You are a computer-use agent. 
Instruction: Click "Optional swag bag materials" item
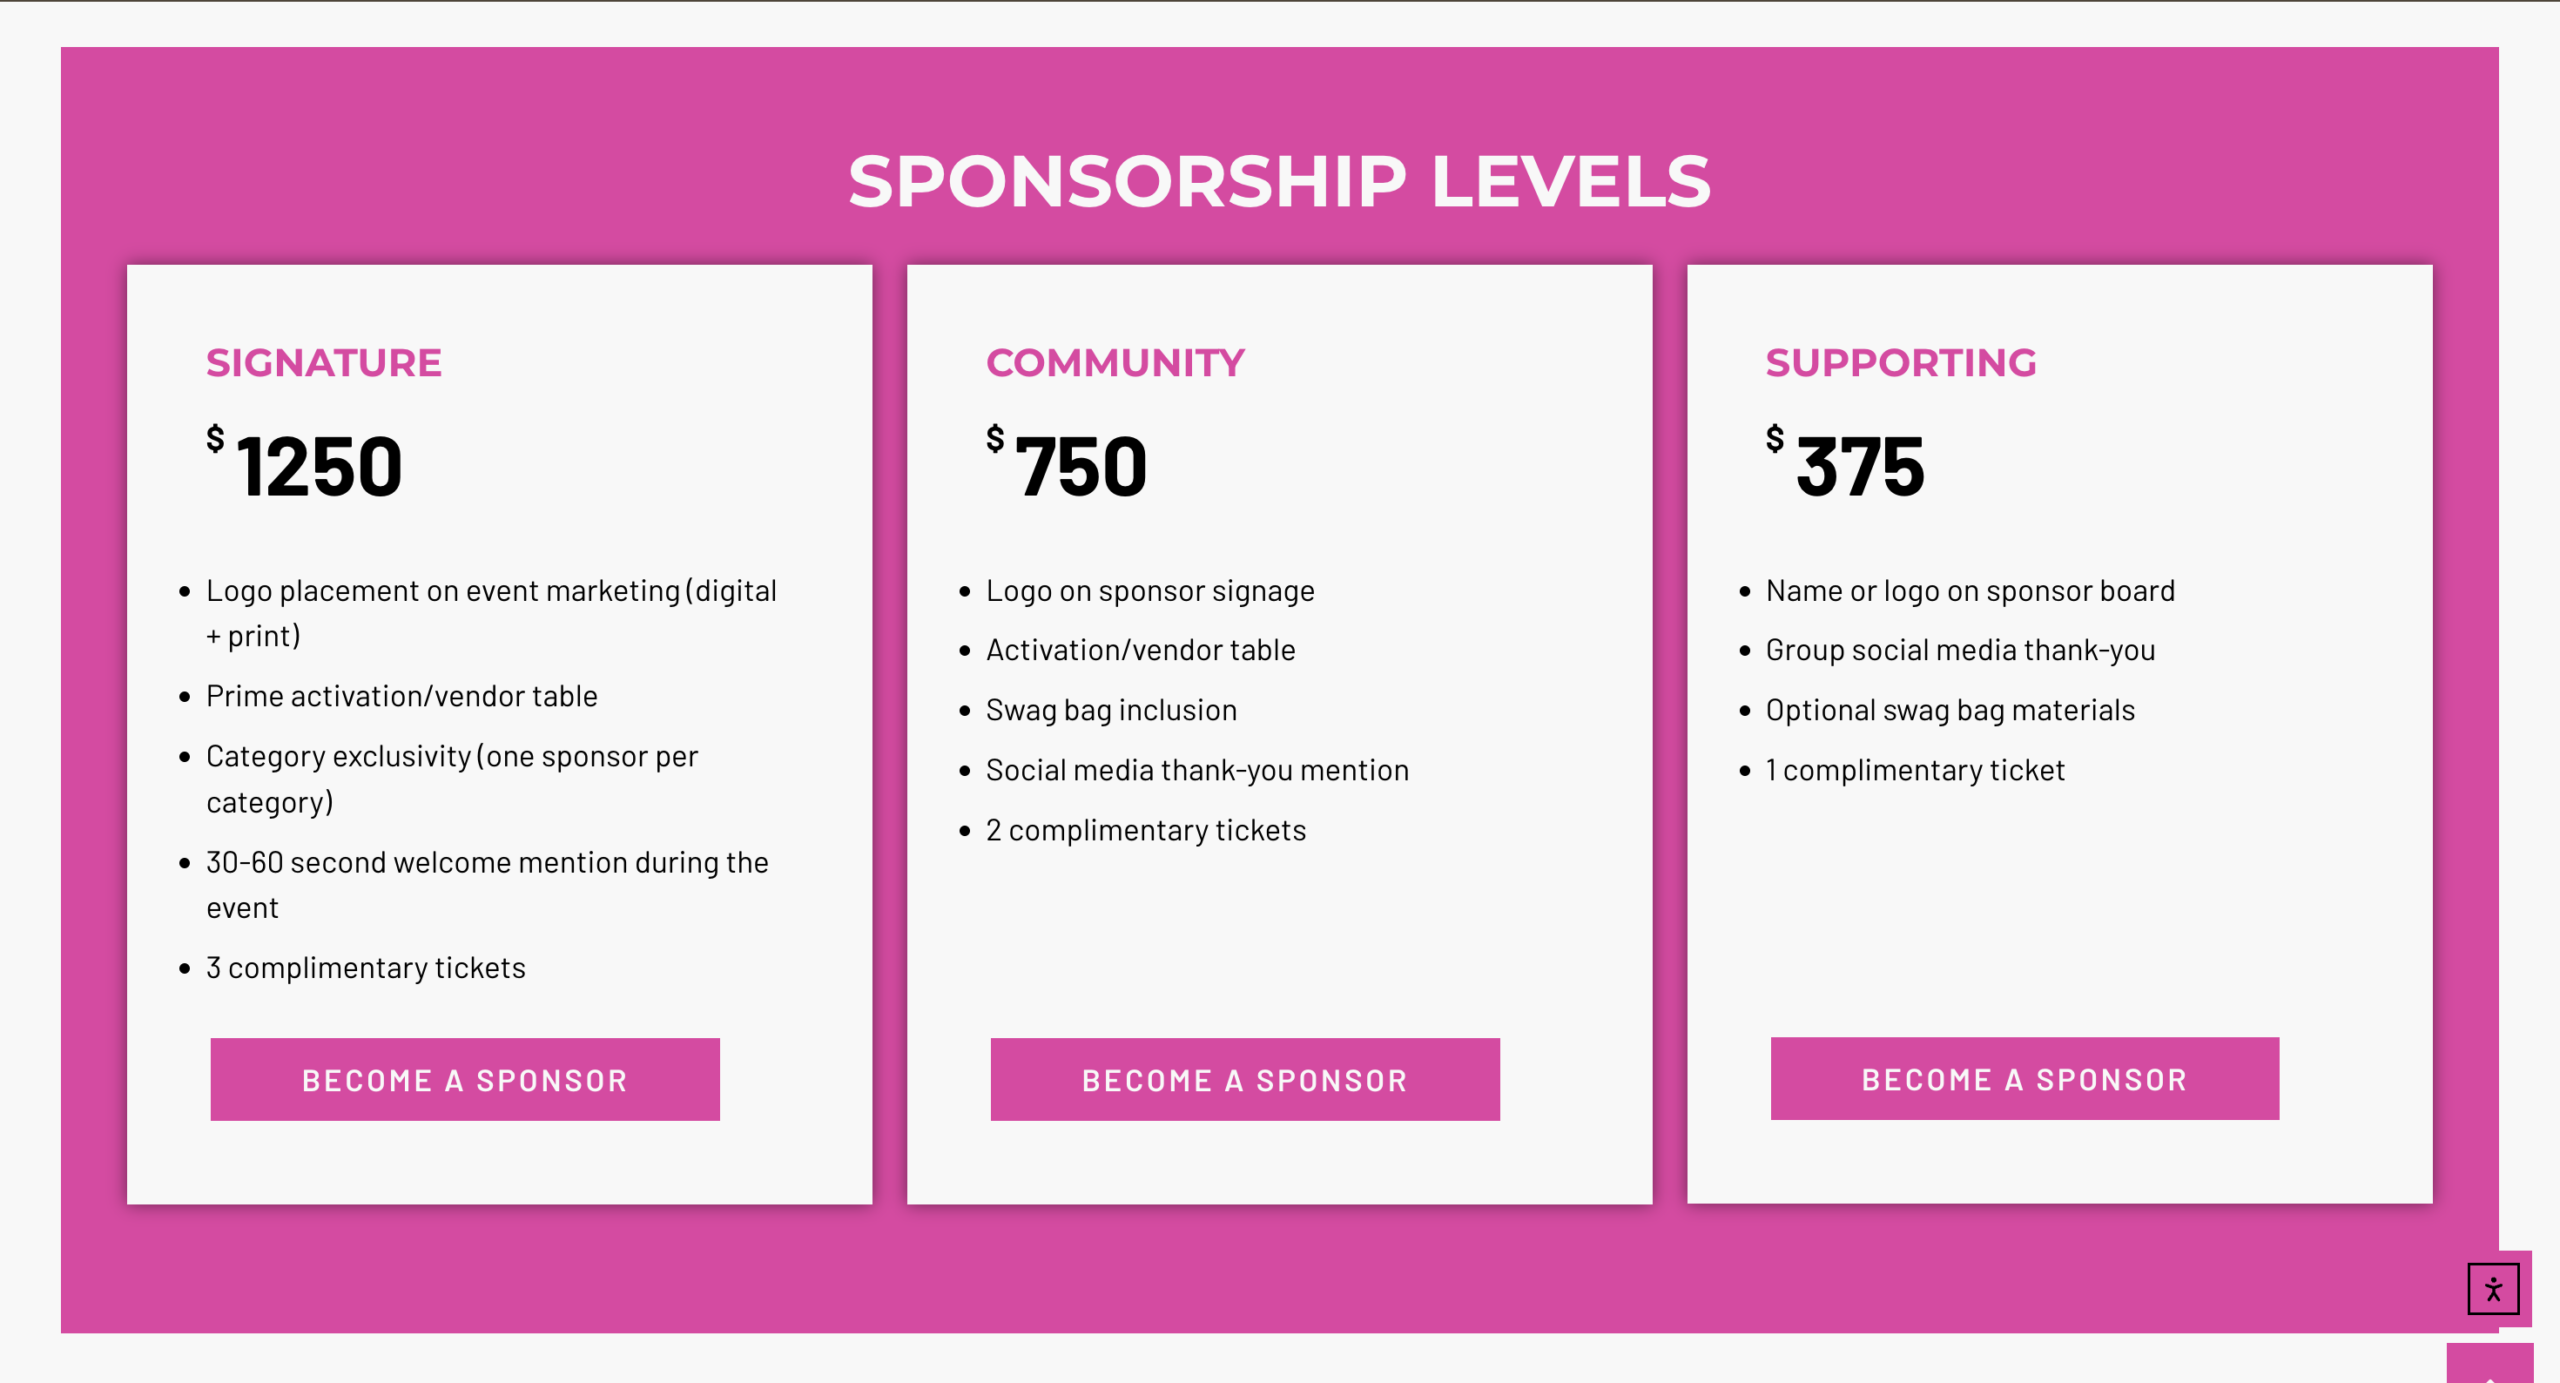[1950, 710]
